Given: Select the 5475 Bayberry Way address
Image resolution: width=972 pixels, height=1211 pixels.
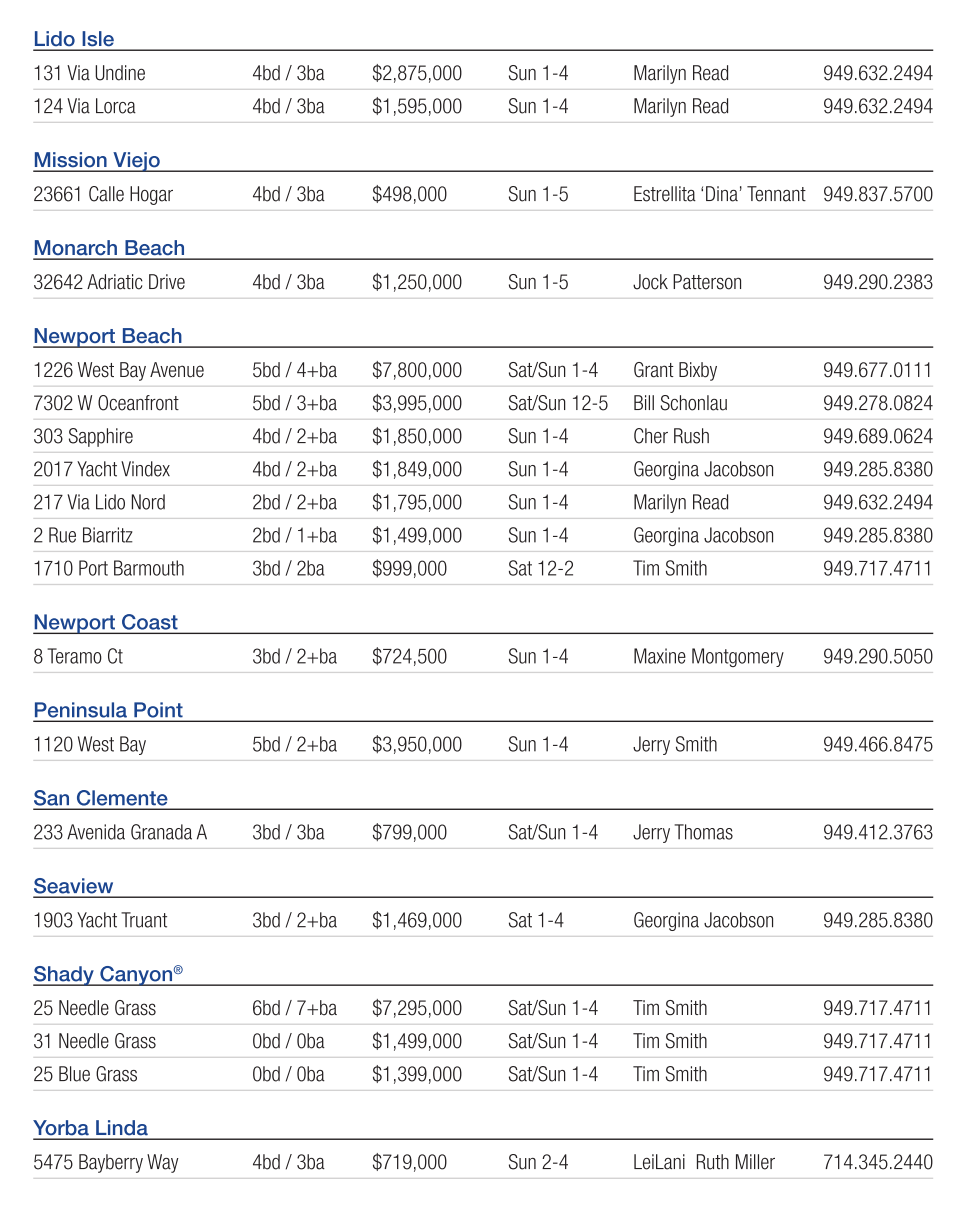Looking at the screenshot, I should coord(106,1162).
